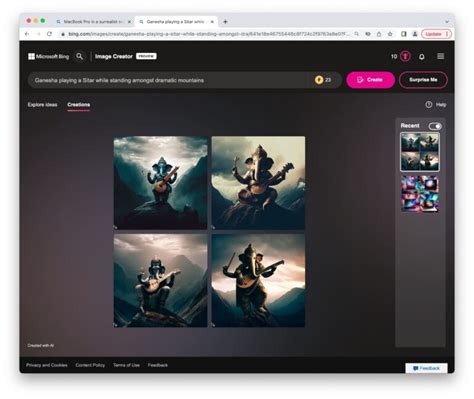Click the Microsoft Bing logo
This screenshot has width=474, height=399.
pos(49,56)
